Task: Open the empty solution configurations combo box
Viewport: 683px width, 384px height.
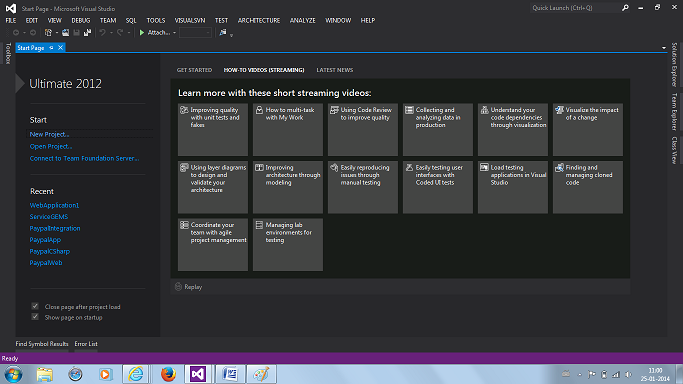Action: click(x=195, y=33)
